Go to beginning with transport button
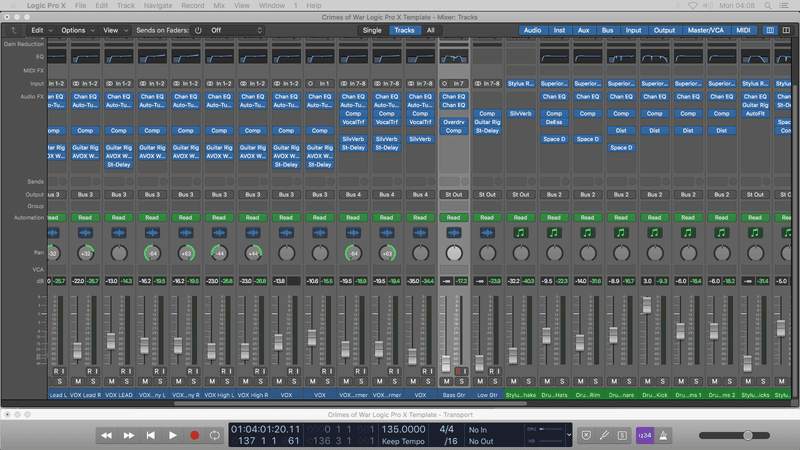The width and height of the screenshot is (800, 450). [151, 435]
